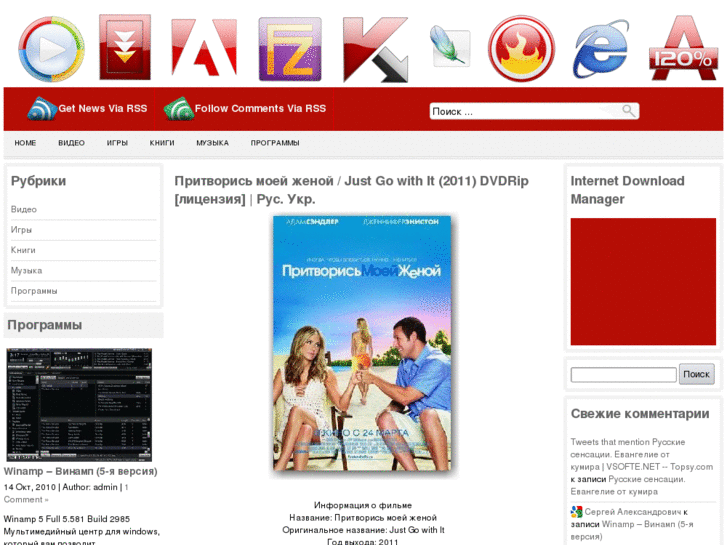Viewport: 727px width, 545px height.
Task: Go to HOME in navigation bar
Action: pyautogui.click(x=25, y=143)
